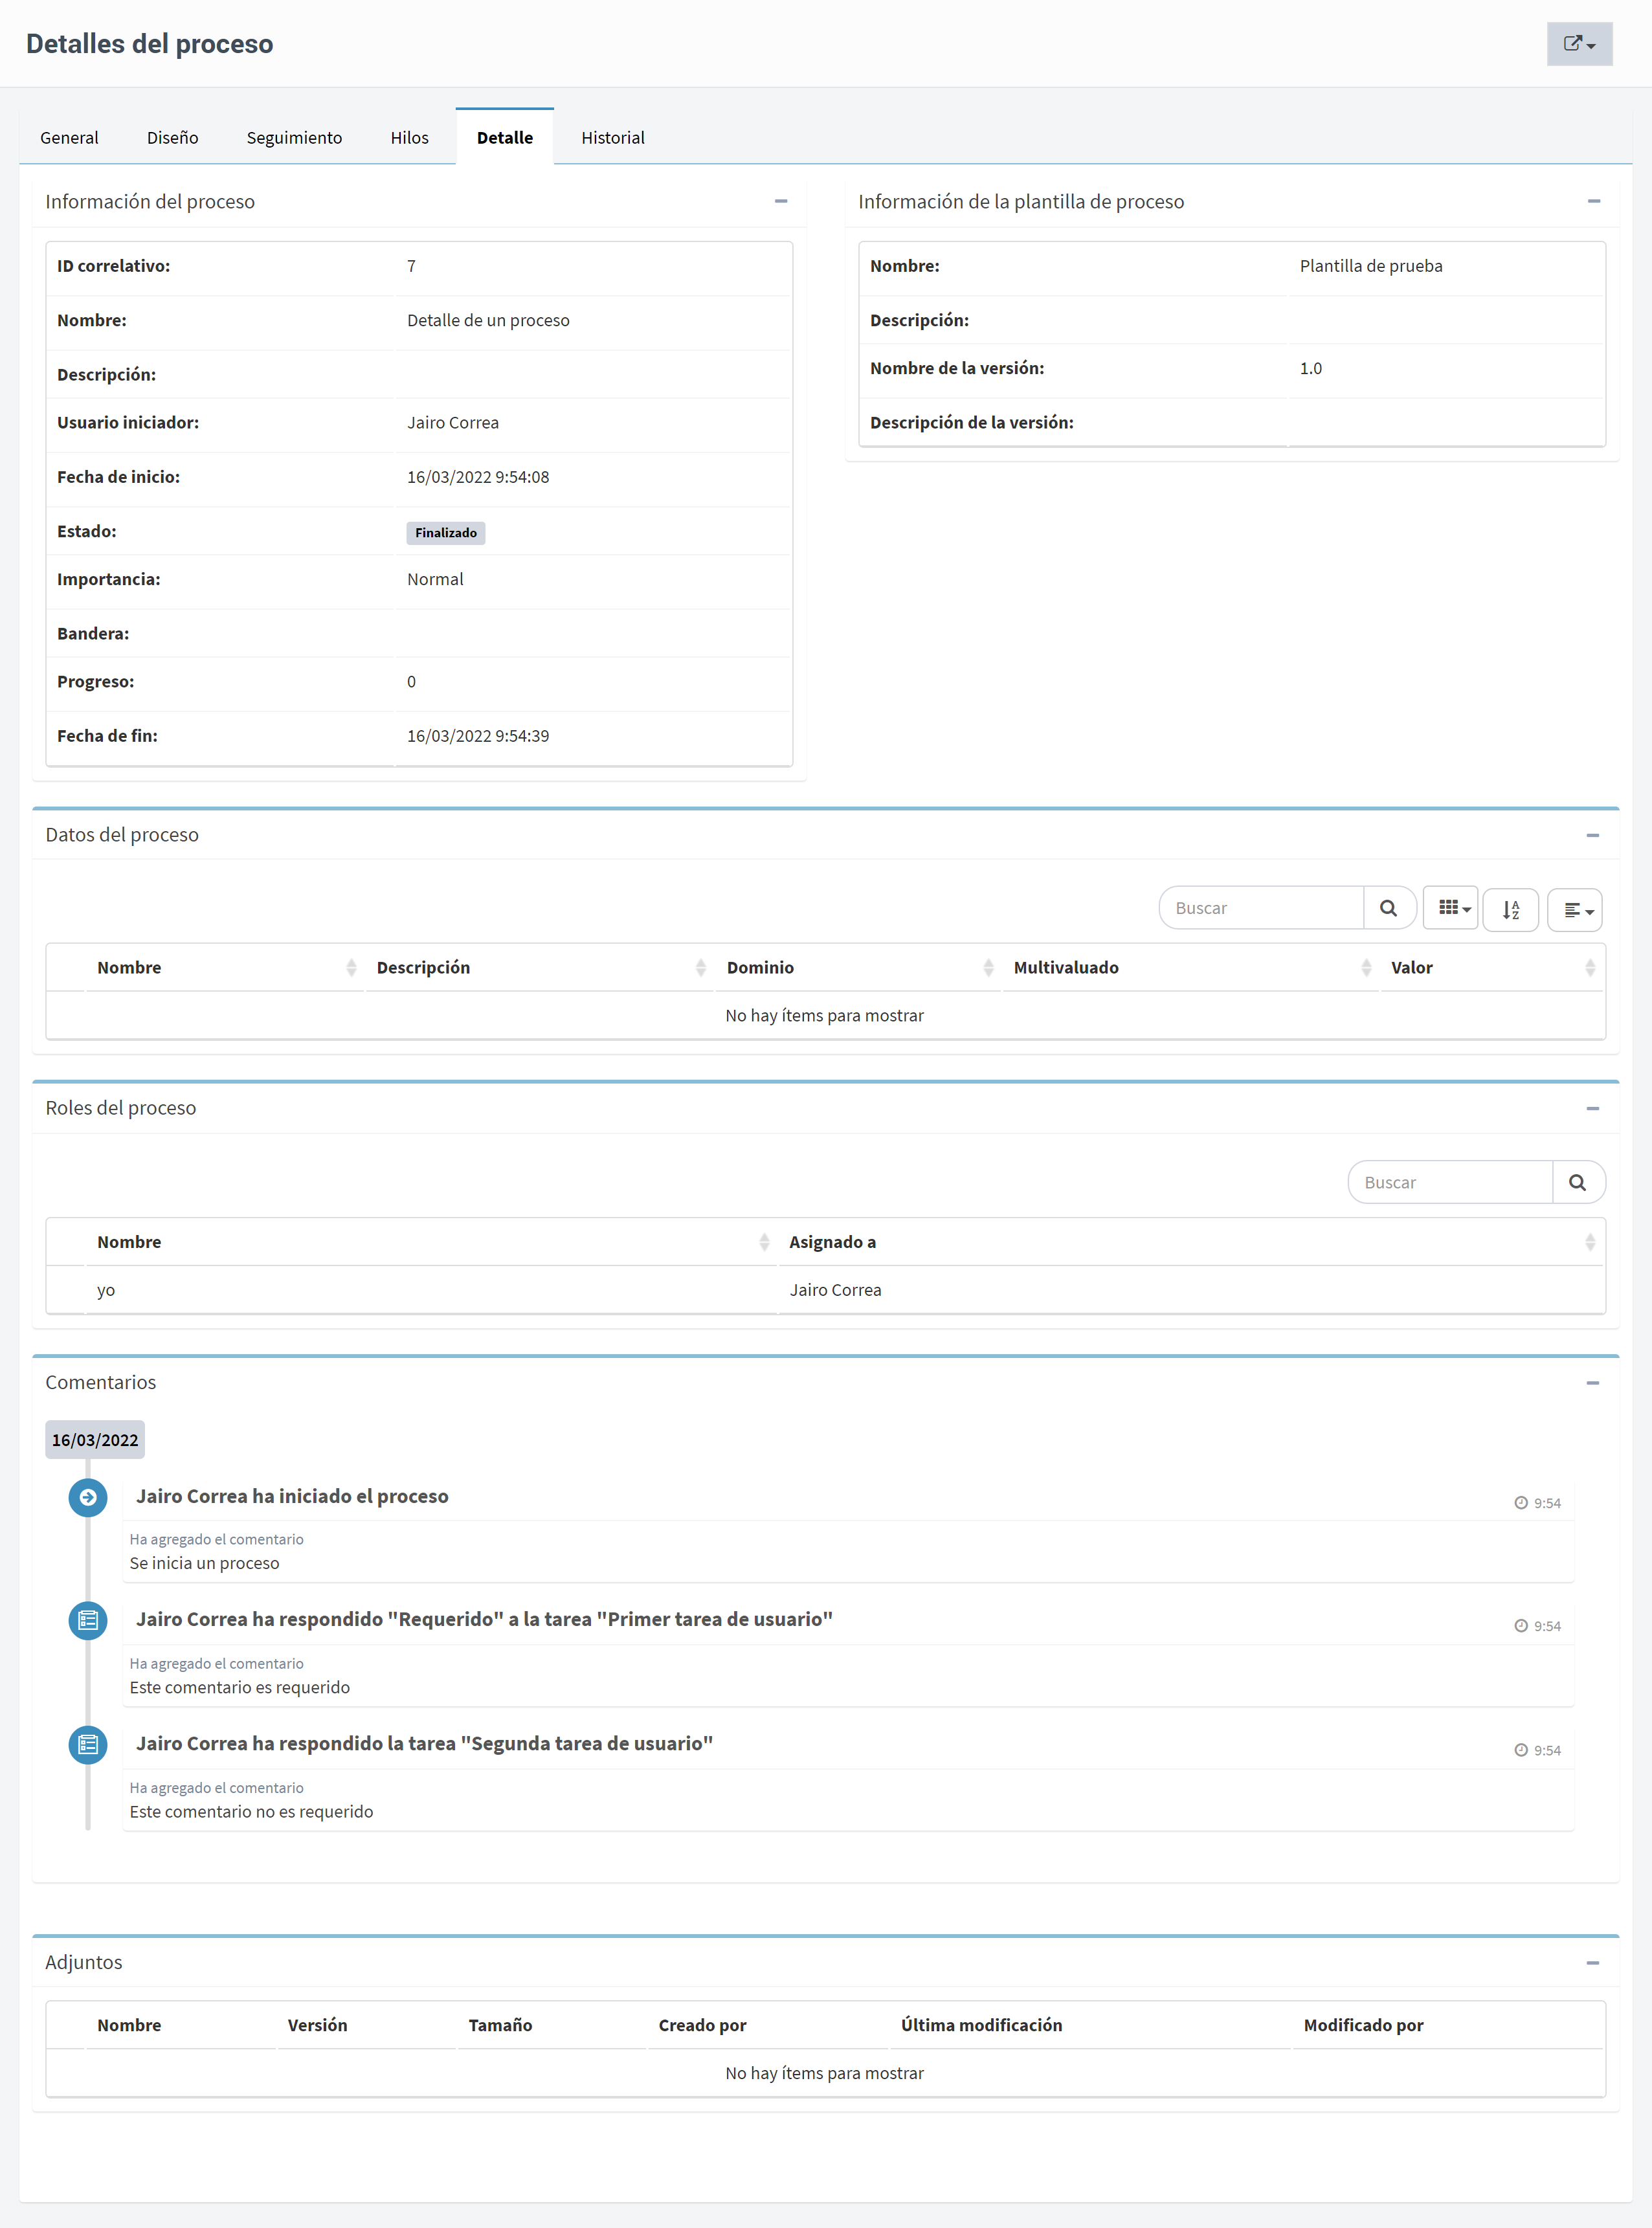The width and height of the screenshot is (1652, 2228).
Task: Open the Historial tab
Action: pyautogui.click(x=613, y=137)
